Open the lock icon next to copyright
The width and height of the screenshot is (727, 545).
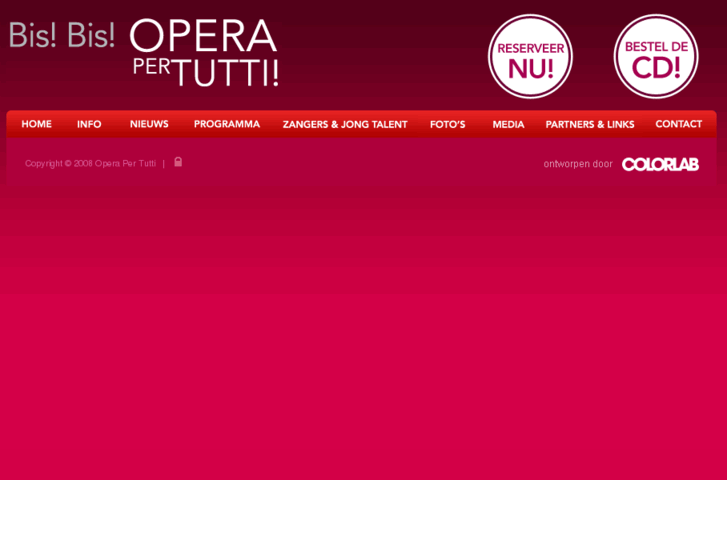tap(178, 162)
